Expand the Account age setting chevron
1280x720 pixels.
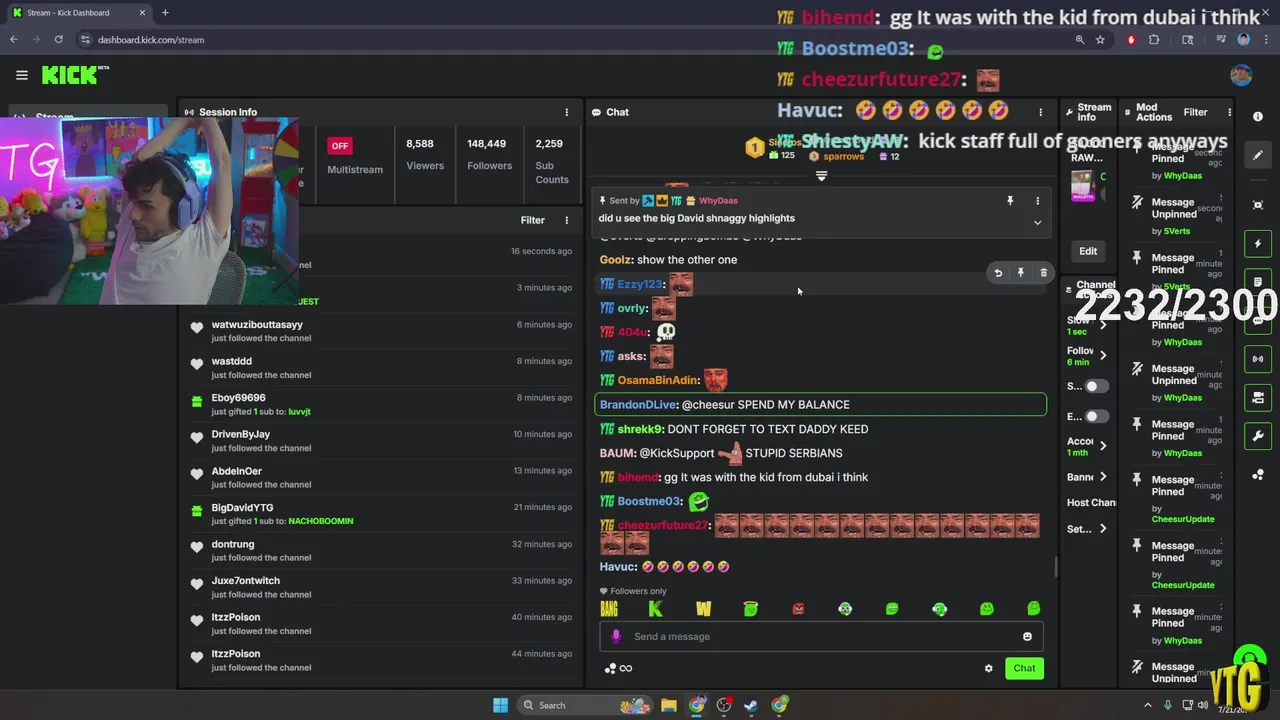point(1103,445)
